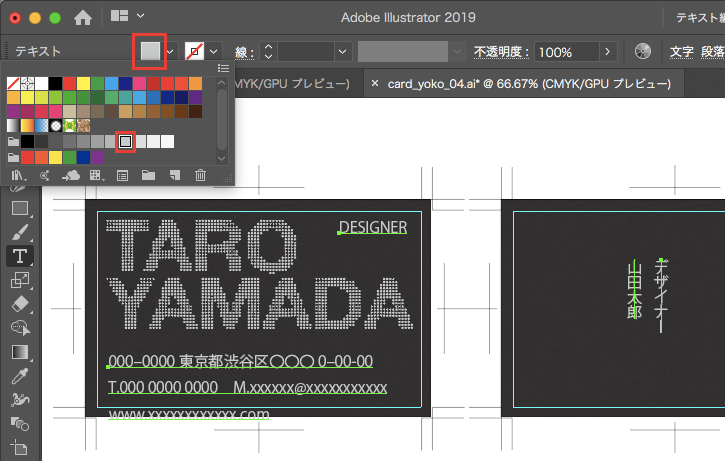The height and width of the screenshot is (461, 725).
Task: Click the Home icon in title bar
Action: (83, 17)
